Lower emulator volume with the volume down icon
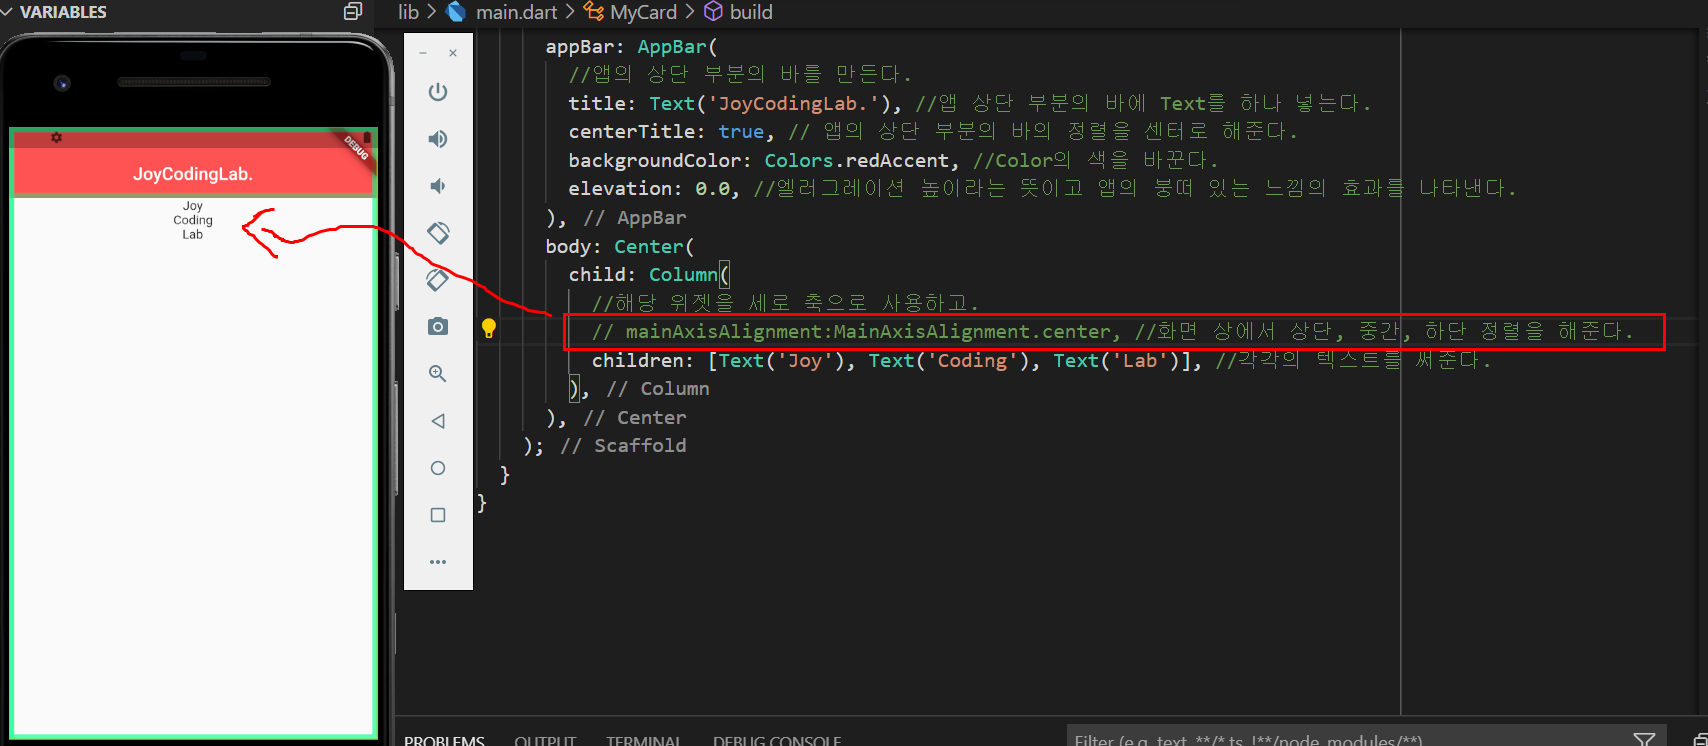The width and height of the screenshot is (1708, 746). 438,186
